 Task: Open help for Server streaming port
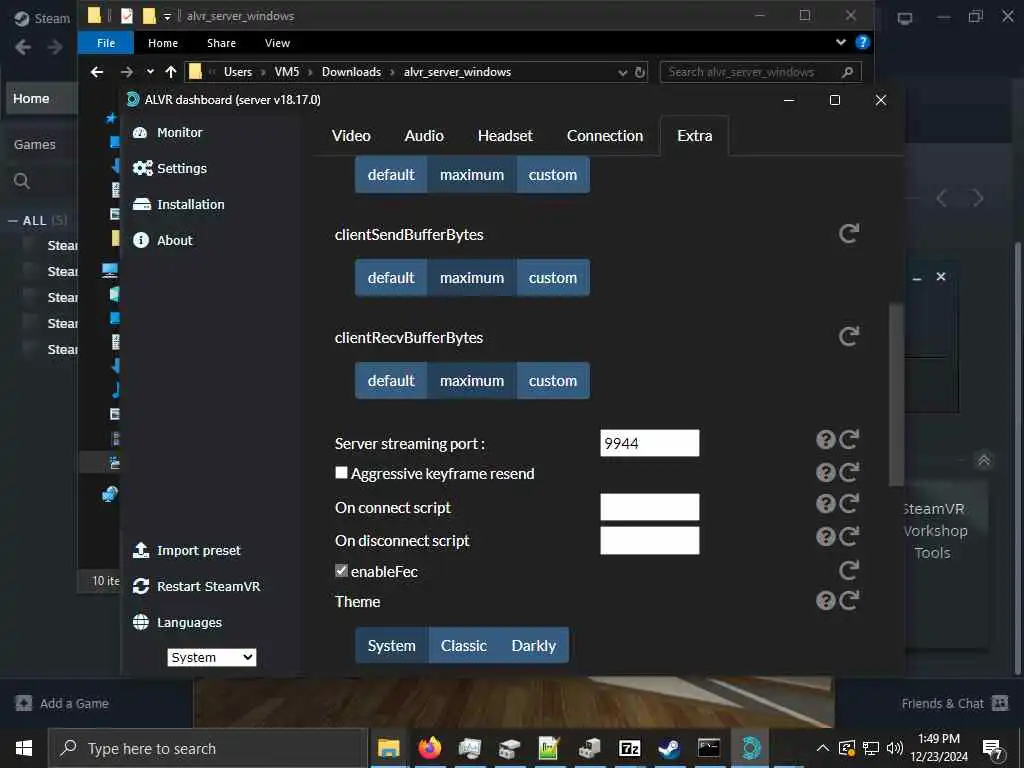coord(825,440)
